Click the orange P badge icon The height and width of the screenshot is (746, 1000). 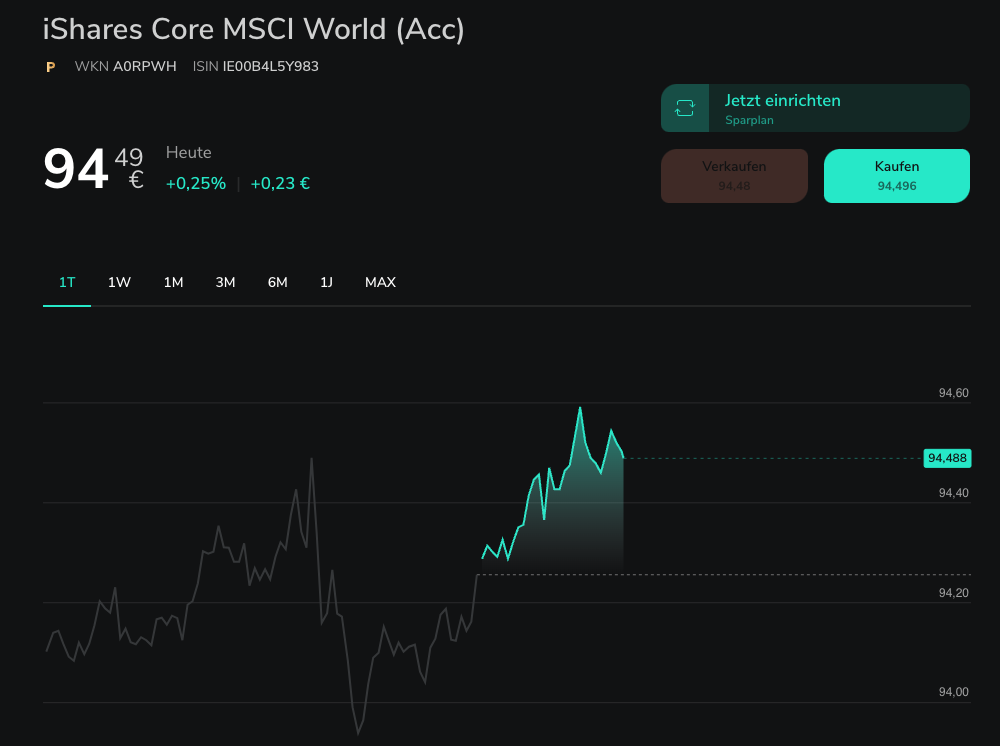(50, 67)
